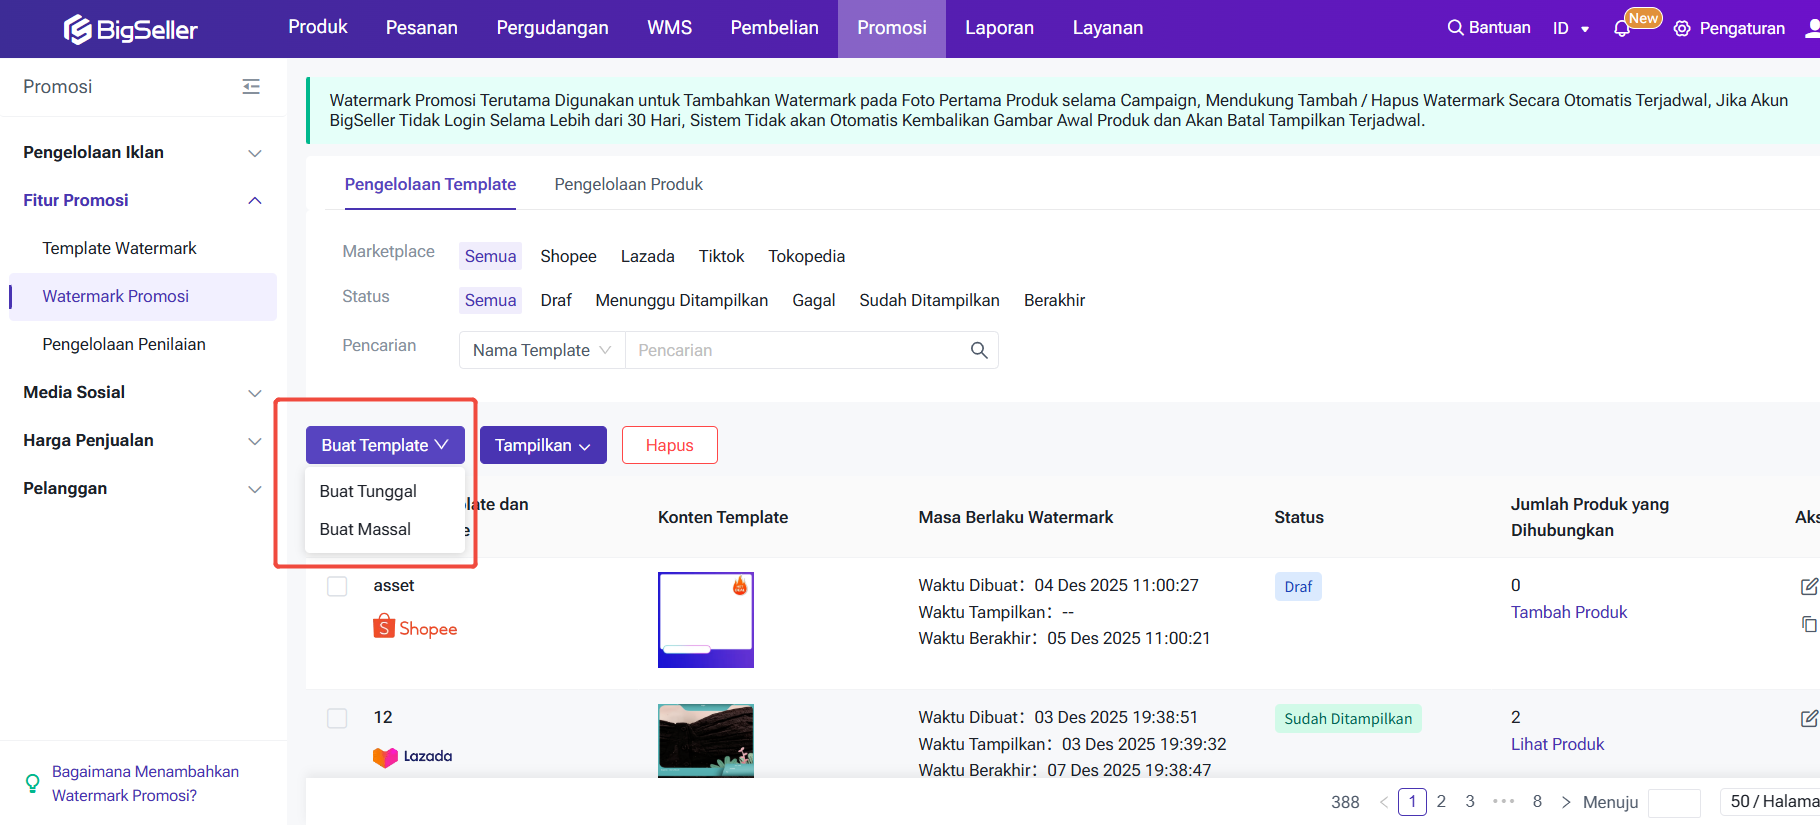Click copy icon for asset template
1820x825 pixels.
click(x=1808, y=624)
